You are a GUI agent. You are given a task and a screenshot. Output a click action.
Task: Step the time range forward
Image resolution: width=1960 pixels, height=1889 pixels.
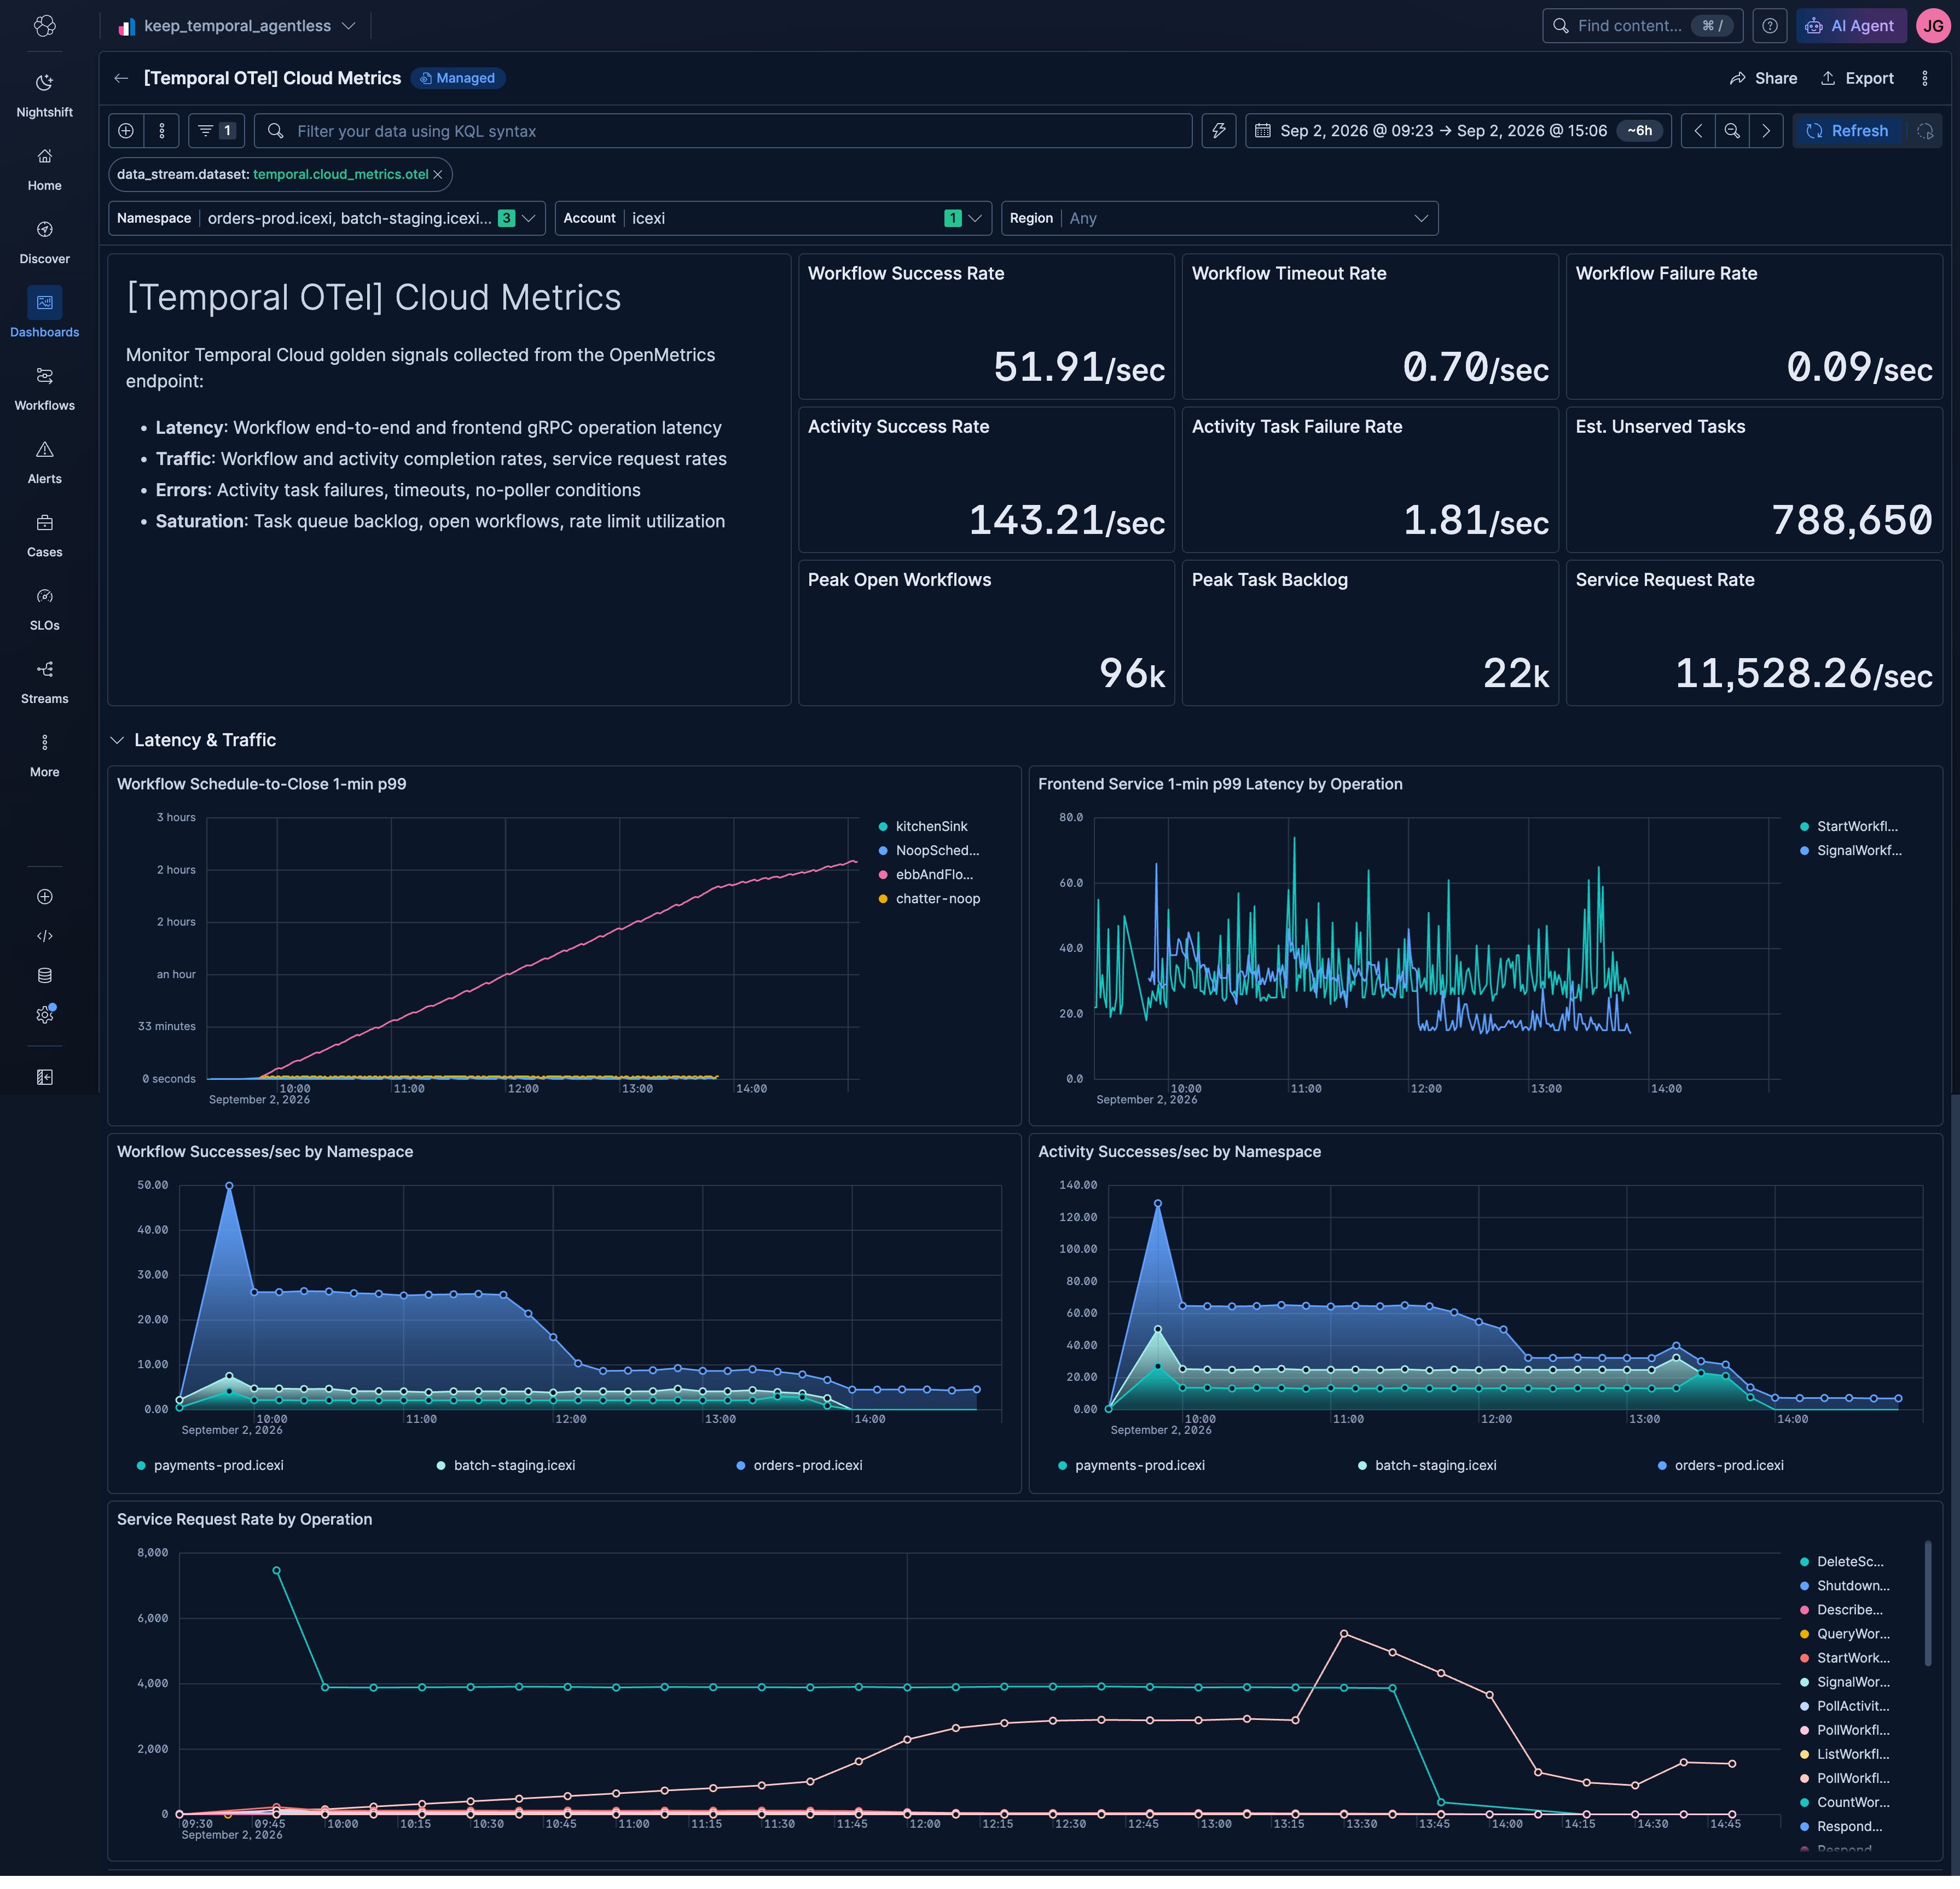coord(1766,131)
